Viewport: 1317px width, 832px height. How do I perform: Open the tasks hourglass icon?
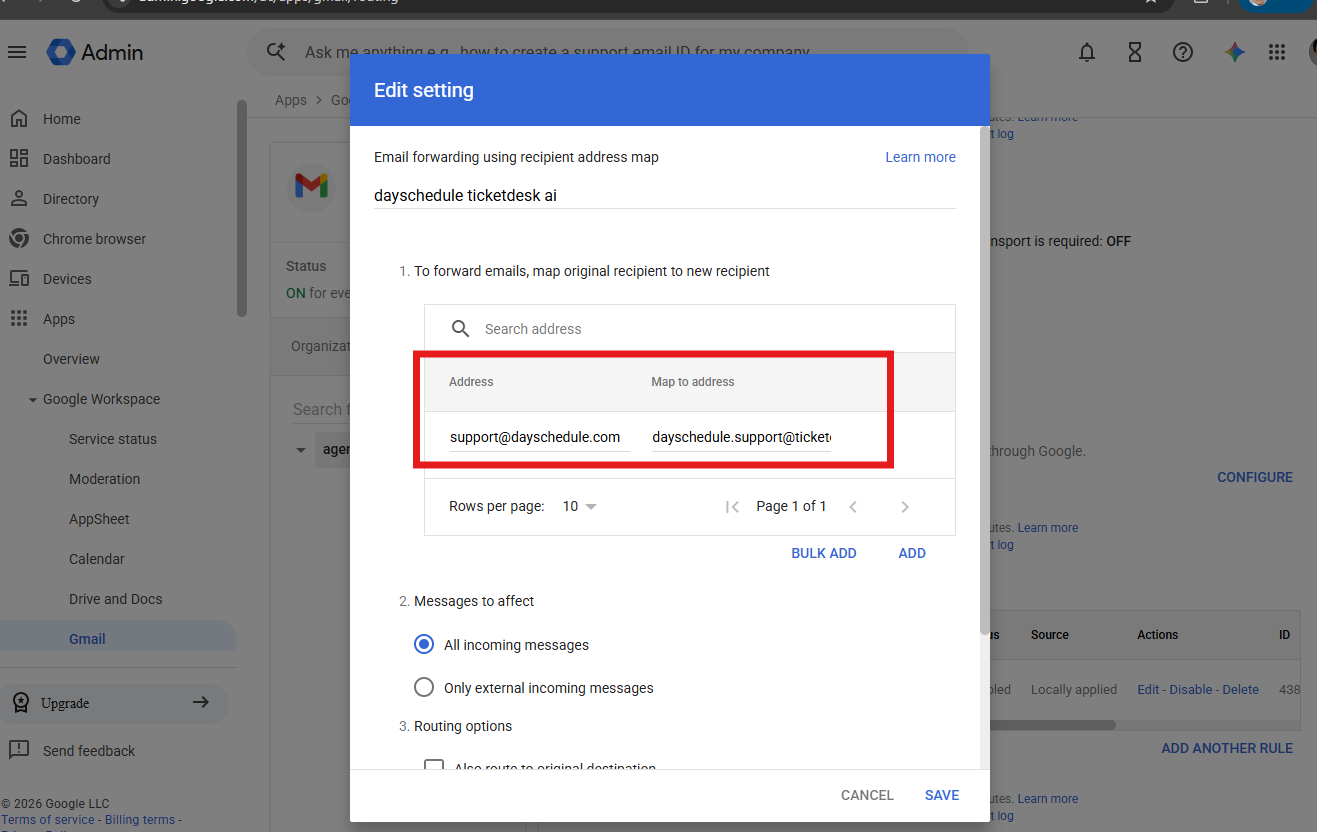point(1135,52)
